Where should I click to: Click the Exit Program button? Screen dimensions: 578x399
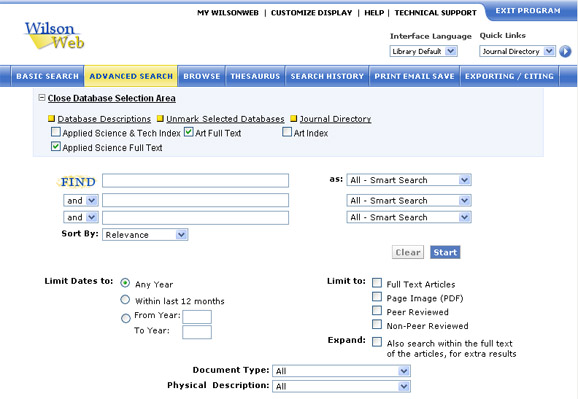(528, 11)
